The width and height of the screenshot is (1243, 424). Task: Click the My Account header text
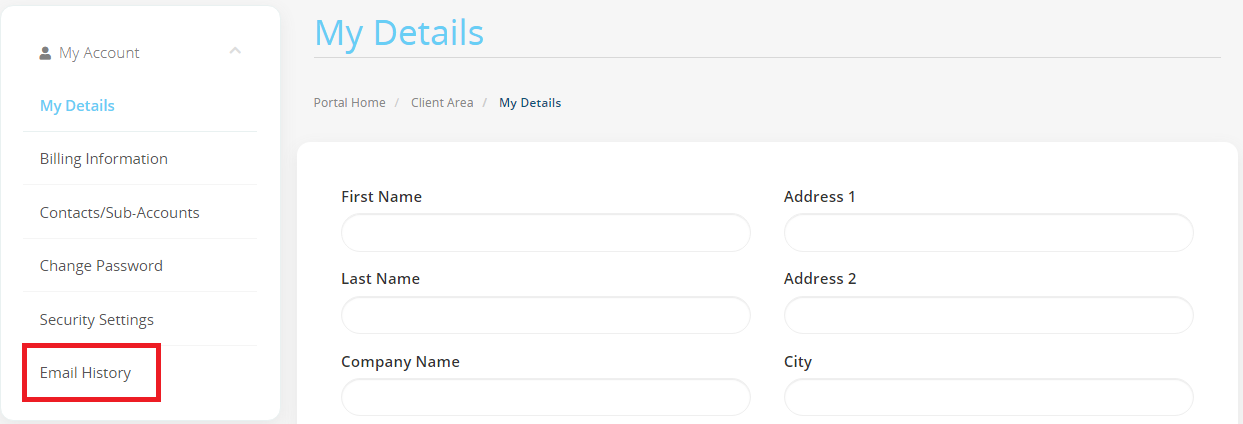(99, 53)
